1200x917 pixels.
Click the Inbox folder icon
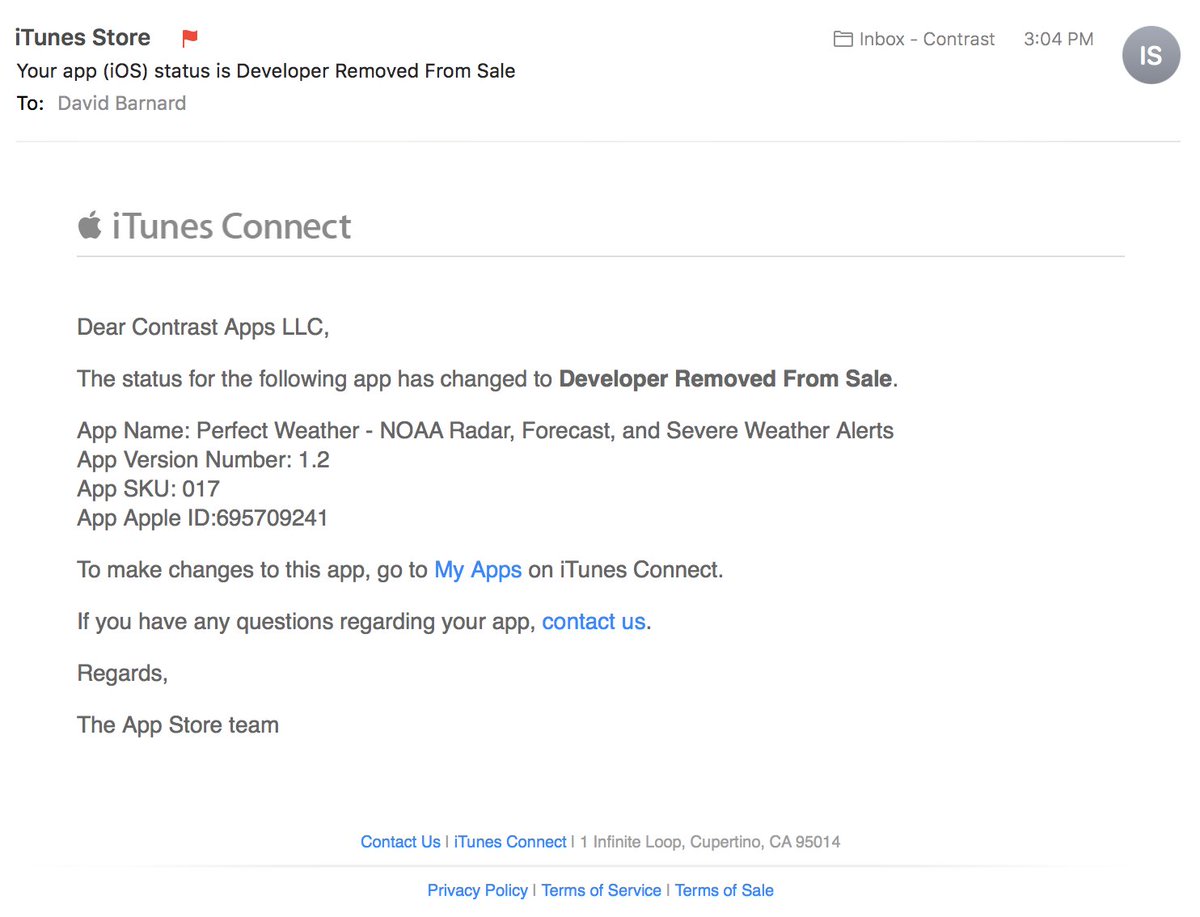click(843, 39)
